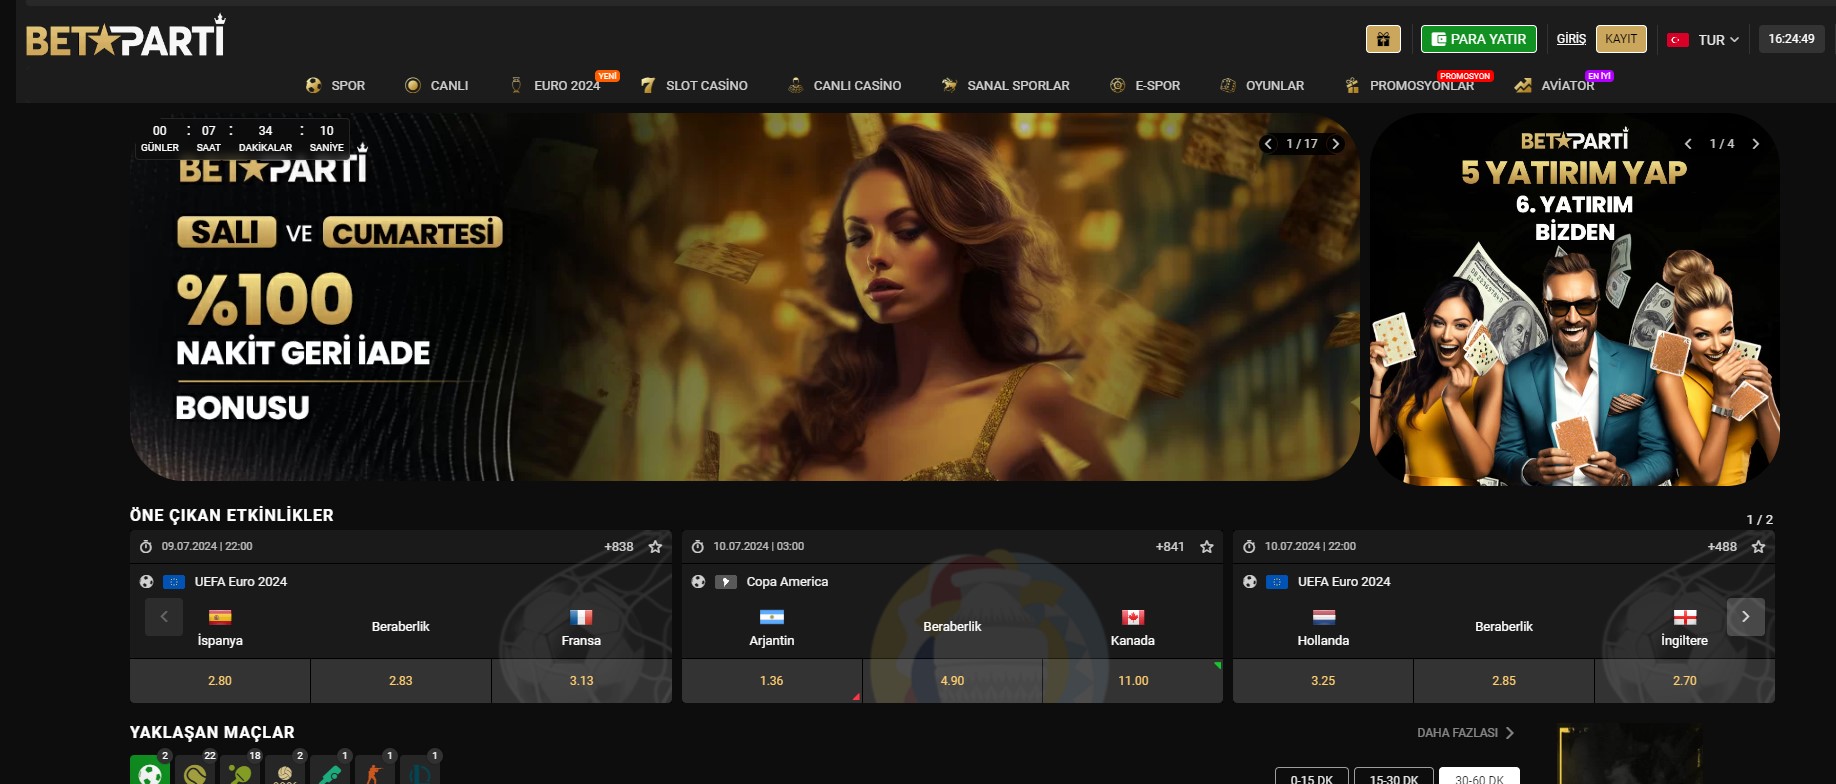The image size is (1836, 784).
Task: Click the soccer ball icon beside Copa America
Action: coord(698,582)
